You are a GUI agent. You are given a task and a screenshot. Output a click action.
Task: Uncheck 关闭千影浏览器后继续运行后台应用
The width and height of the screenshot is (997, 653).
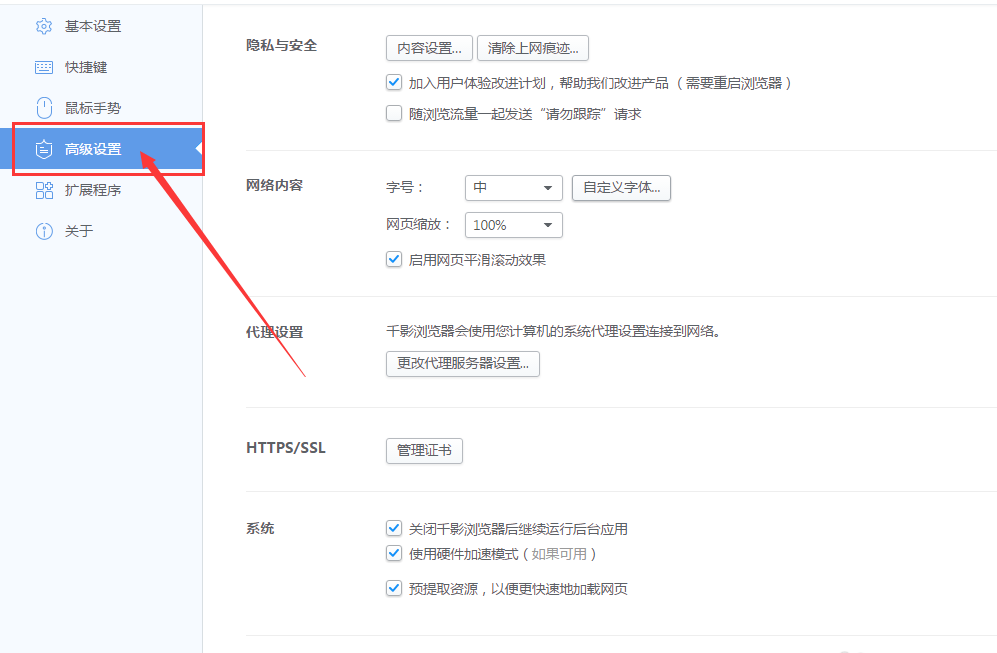pyautogui.click(x=394, y=528)
